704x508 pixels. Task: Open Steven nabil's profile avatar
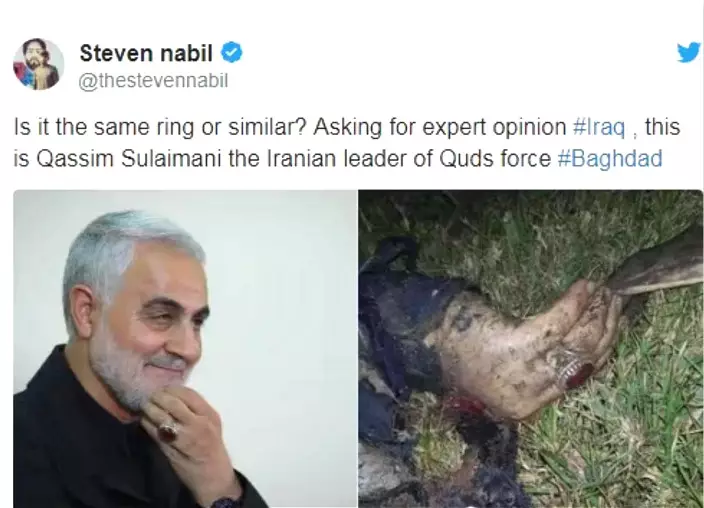tap(39, 64)
